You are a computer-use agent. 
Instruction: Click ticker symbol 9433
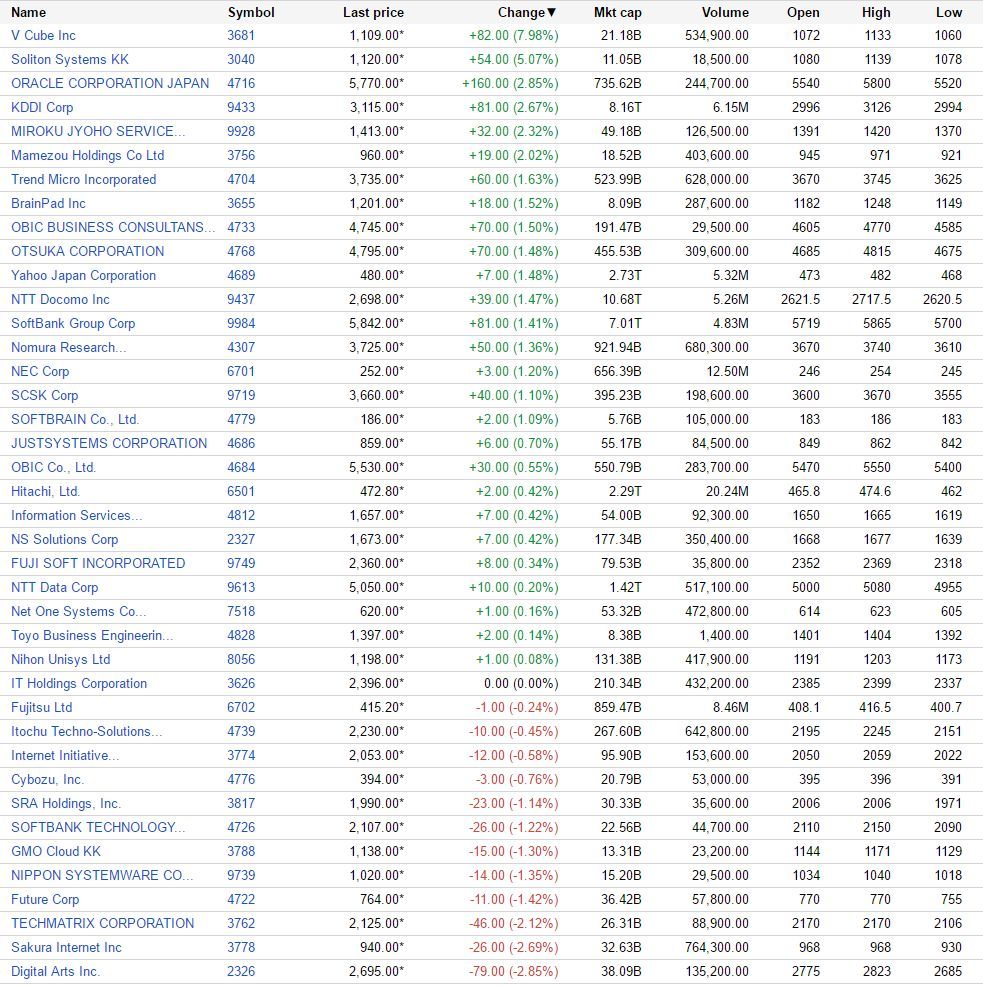click(241, 107)
